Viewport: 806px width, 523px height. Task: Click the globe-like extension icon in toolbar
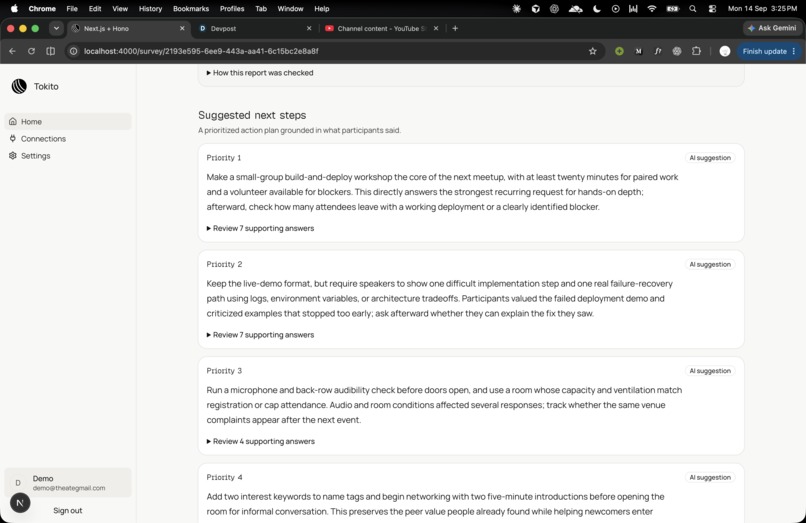click(x=677, y=51)
